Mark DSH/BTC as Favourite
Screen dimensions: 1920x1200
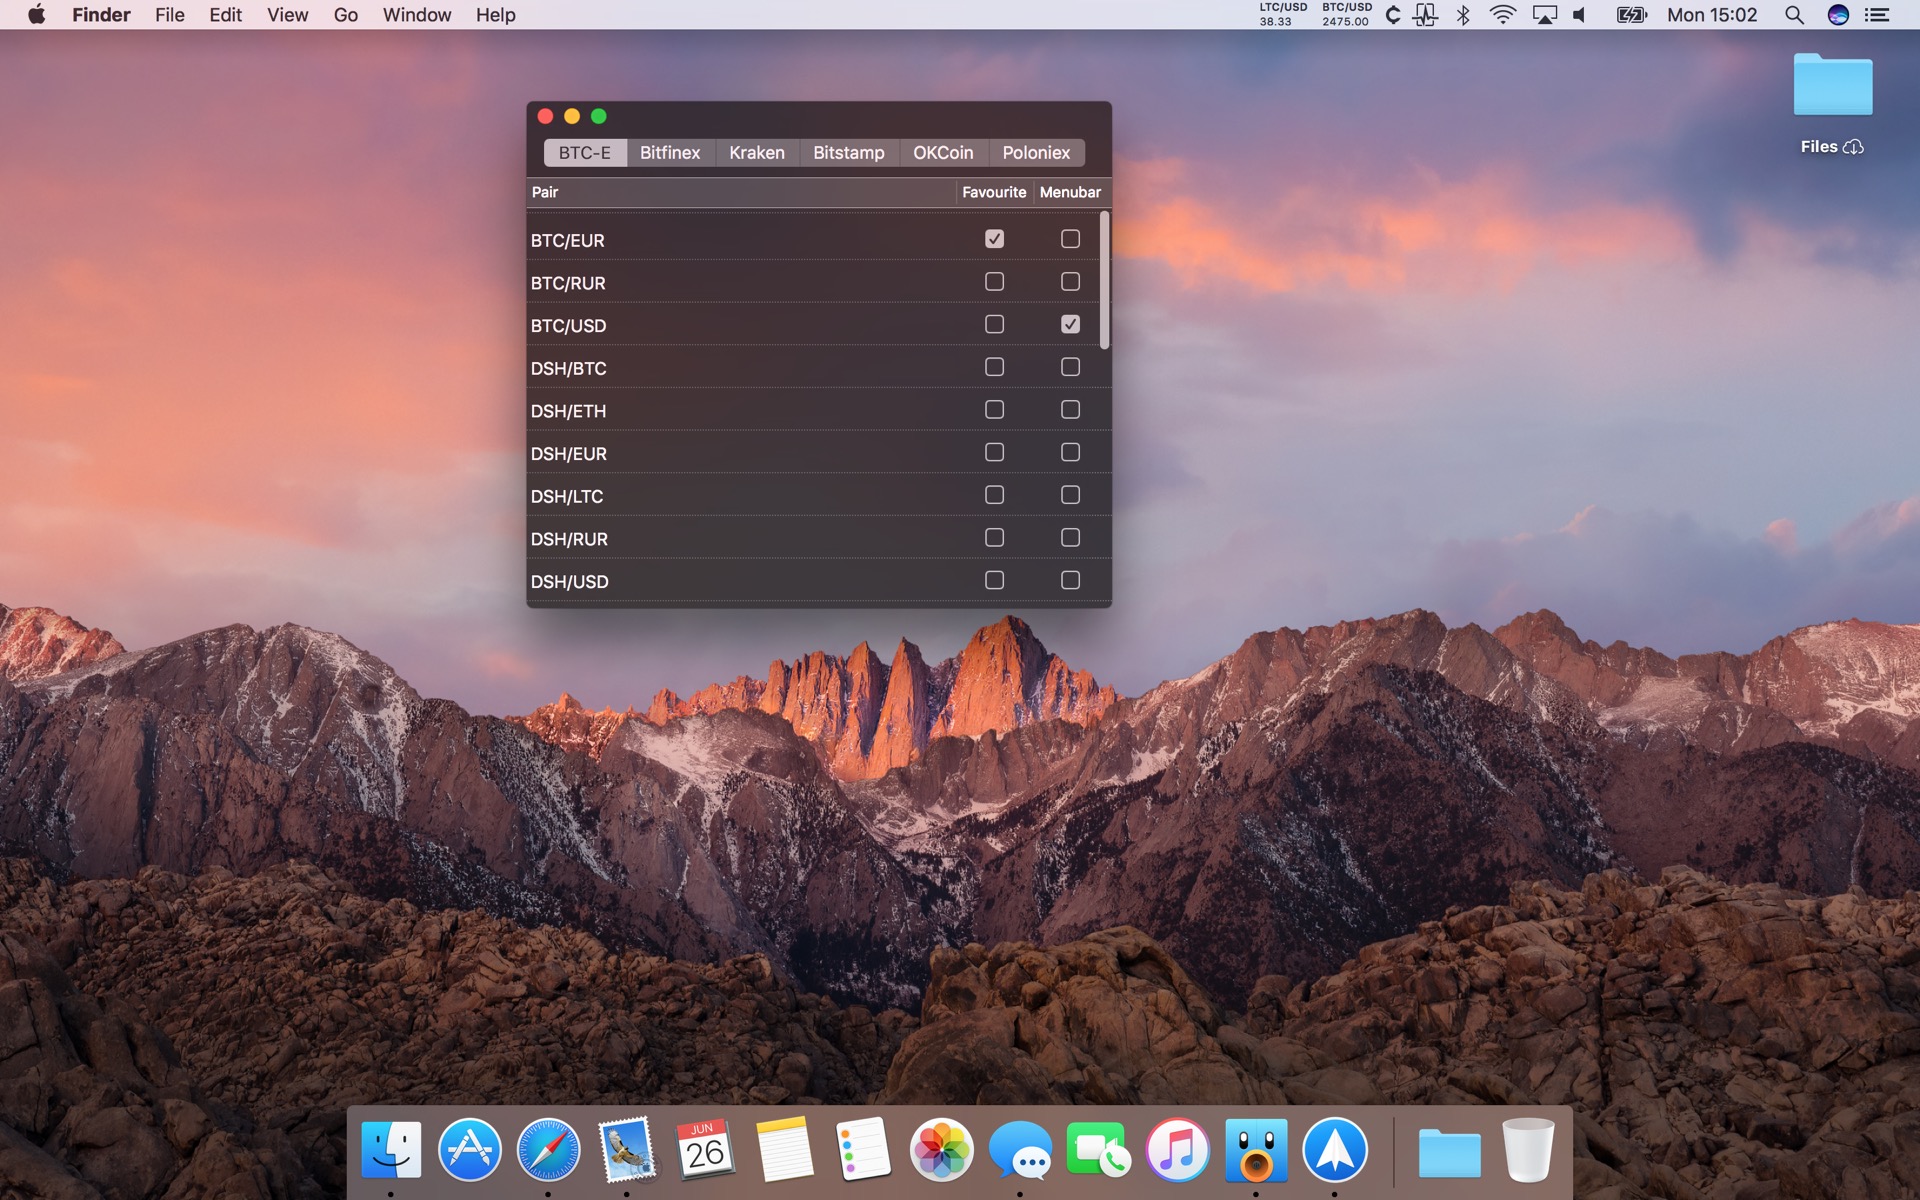[x=994, y=367]
